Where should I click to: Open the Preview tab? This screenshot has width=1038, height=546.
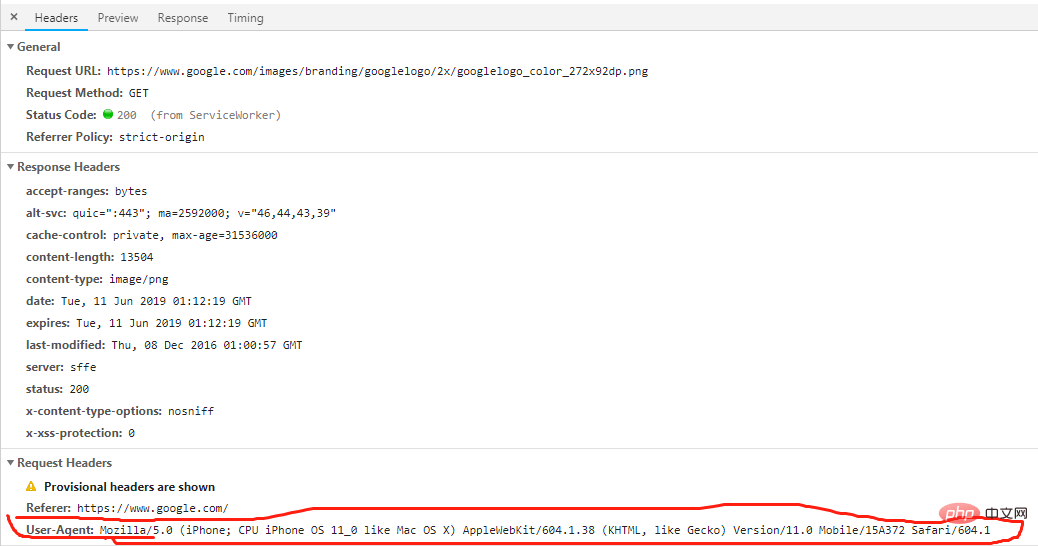(118, 18)
